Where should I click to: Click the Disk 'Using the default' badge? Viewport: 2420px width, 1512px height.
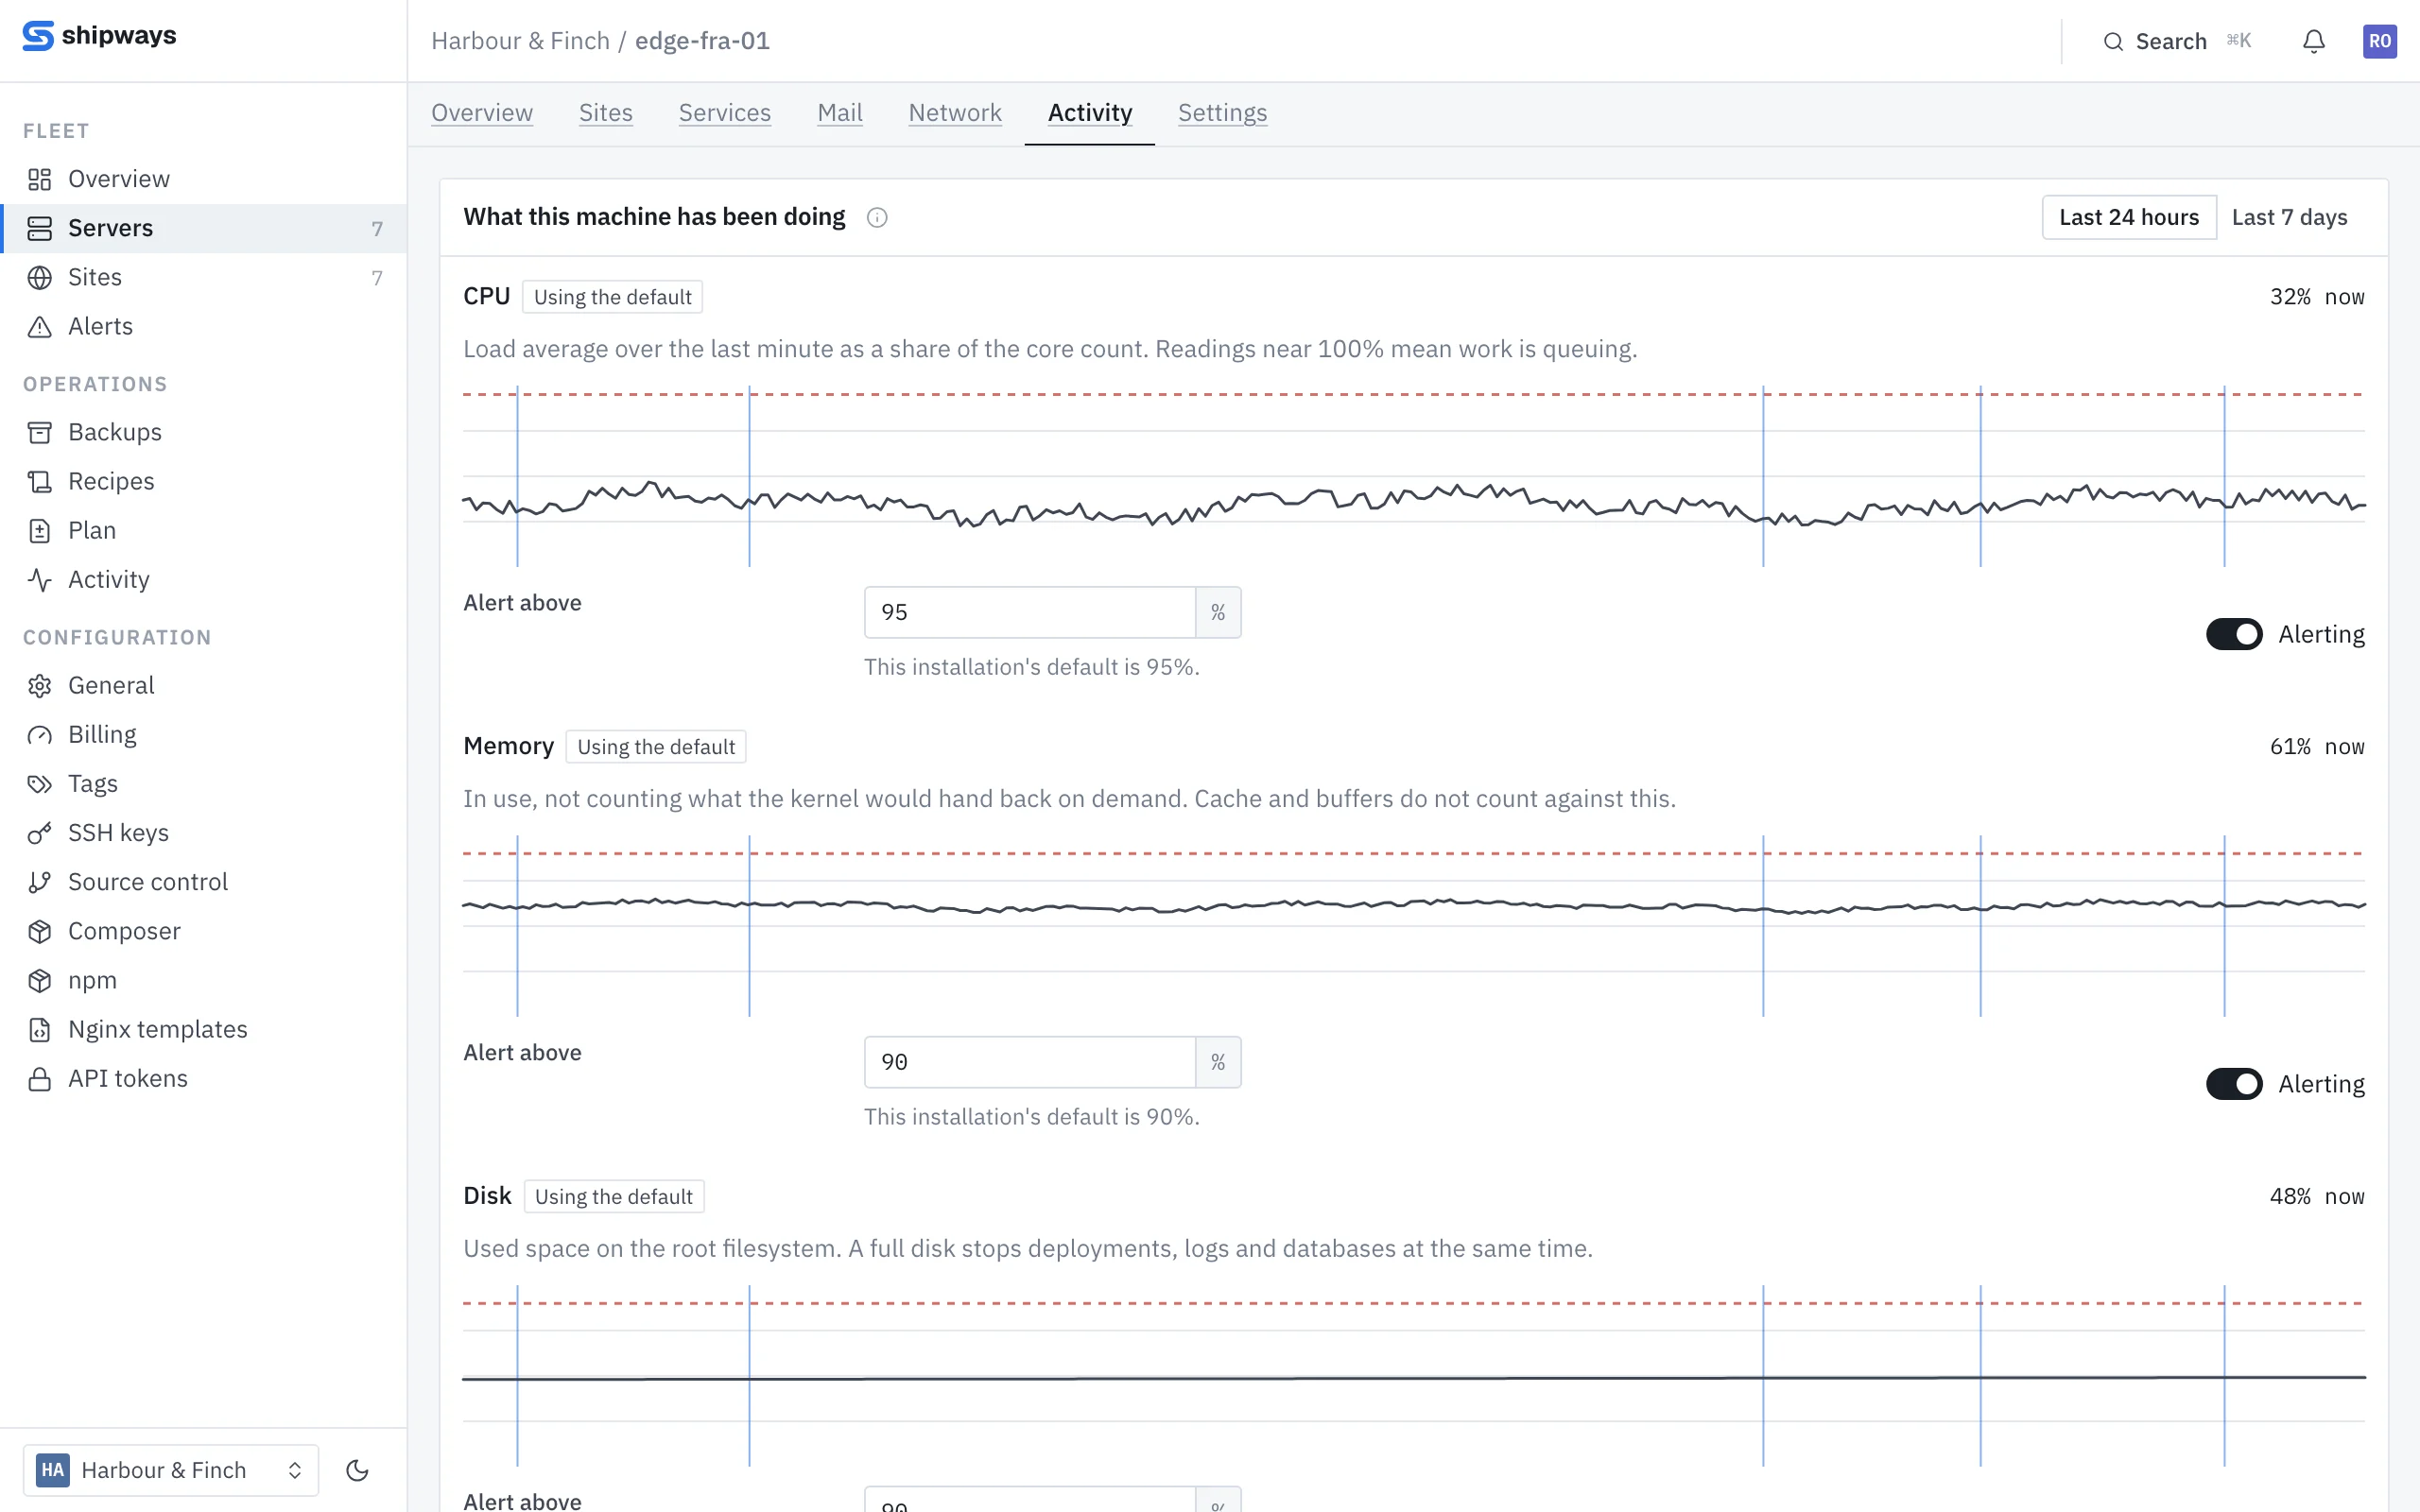click(614, 1196)
